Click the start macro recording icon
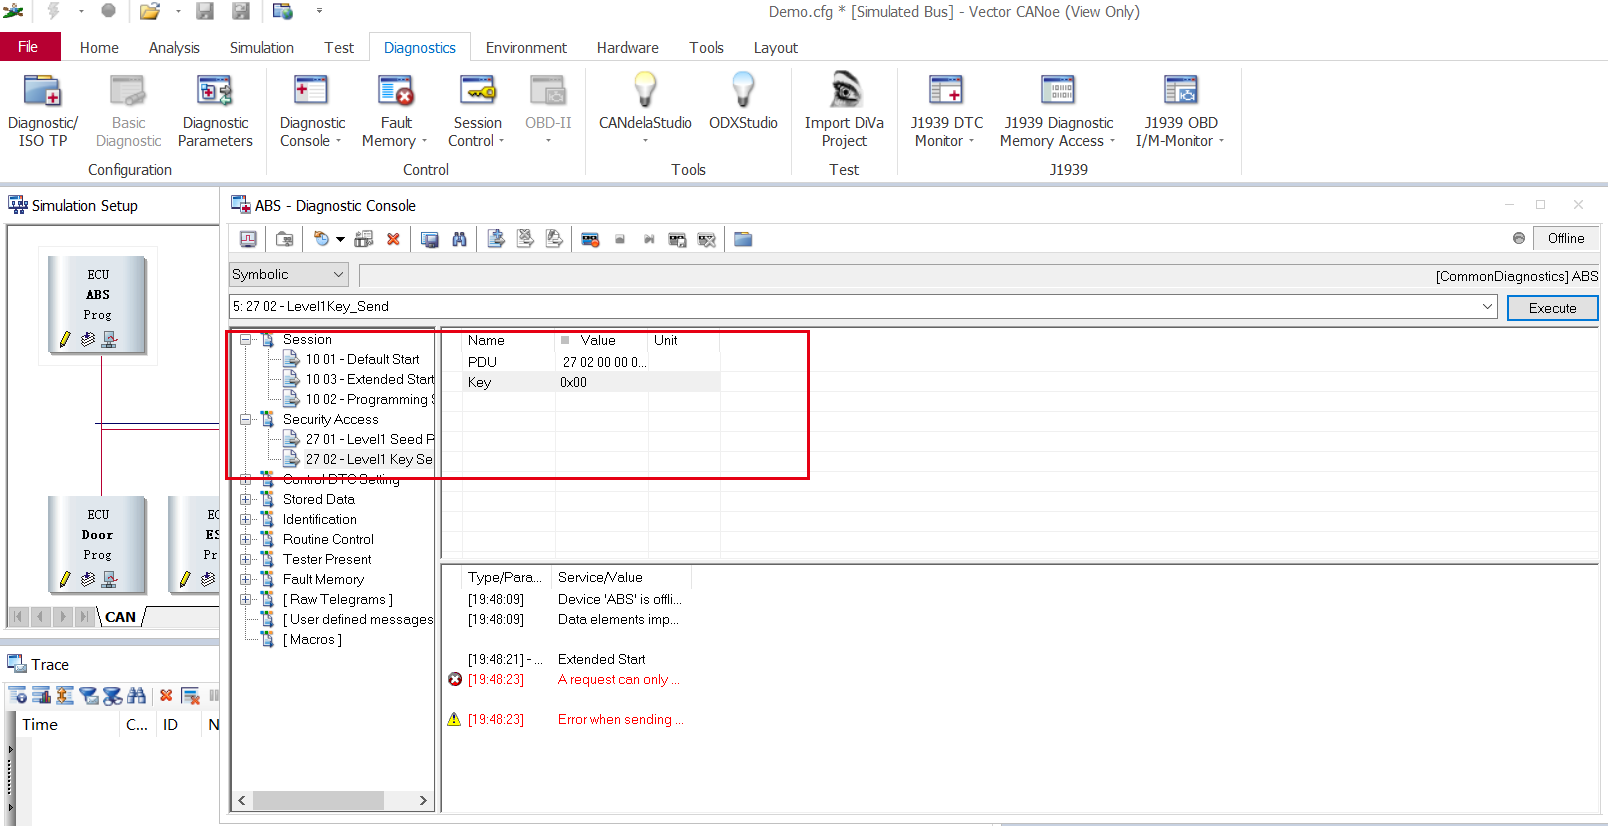Viewport: 1608px width, 826px height. point(590,239)
